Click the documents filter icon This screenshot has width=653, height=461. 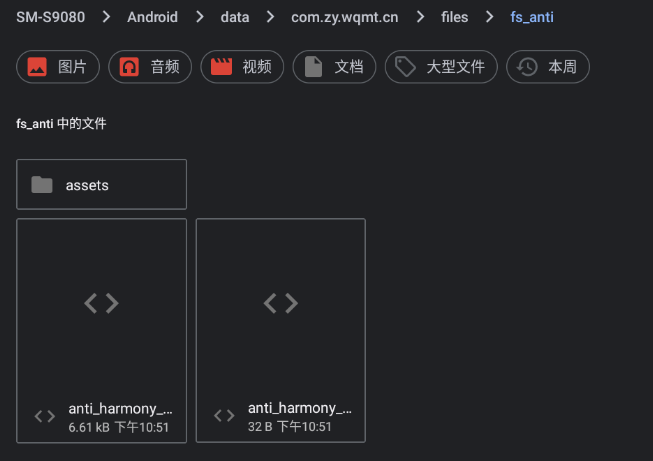pos(314,67)
